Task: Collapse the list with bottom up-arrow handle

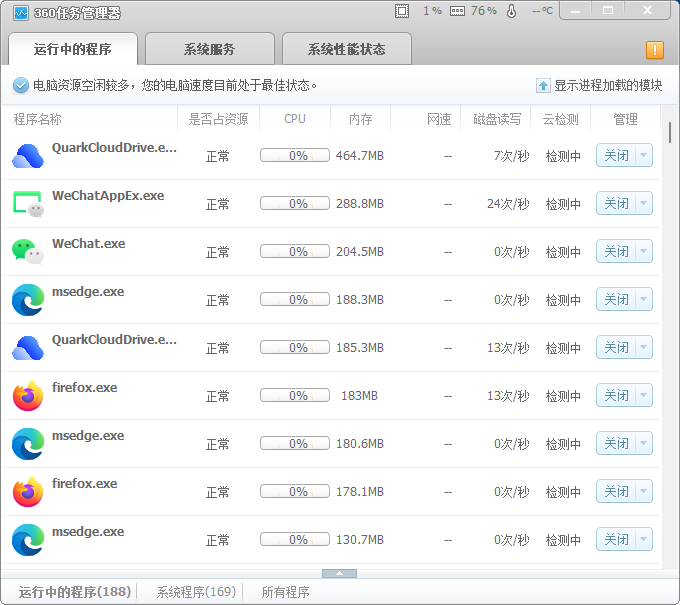Action: [340, 573]
